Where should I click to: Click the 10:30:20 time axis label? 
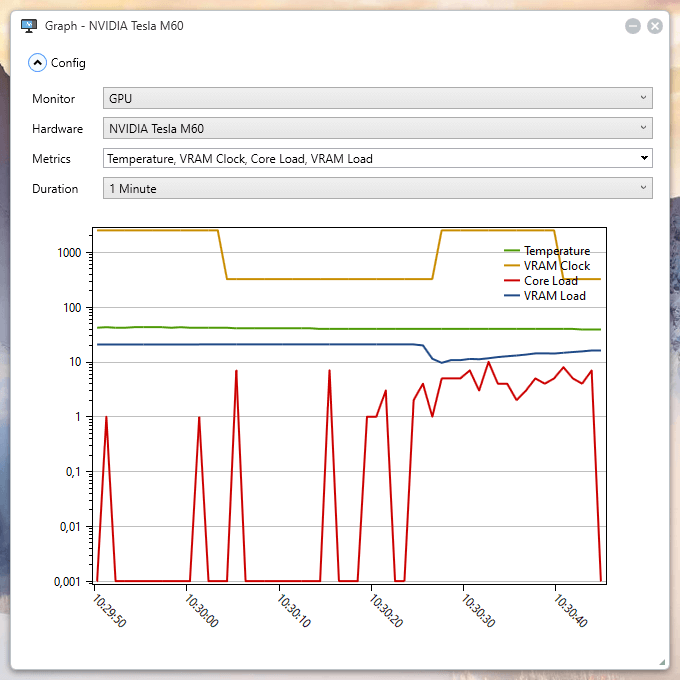(x=386, y=611)
